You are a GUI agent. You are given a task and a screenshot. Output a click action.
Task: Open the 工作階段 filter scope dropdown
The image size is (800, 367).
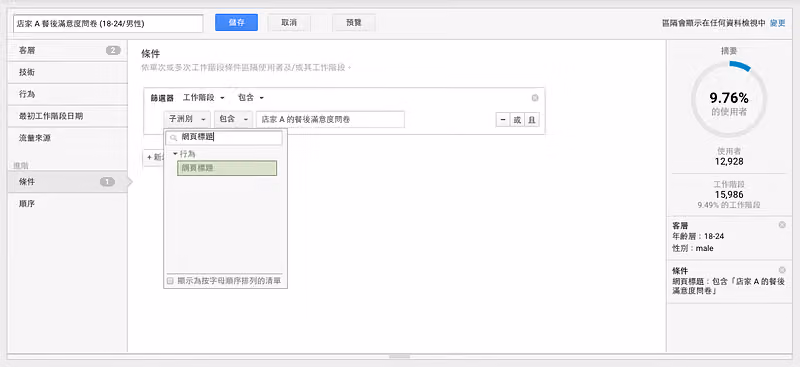coord(204,97)
